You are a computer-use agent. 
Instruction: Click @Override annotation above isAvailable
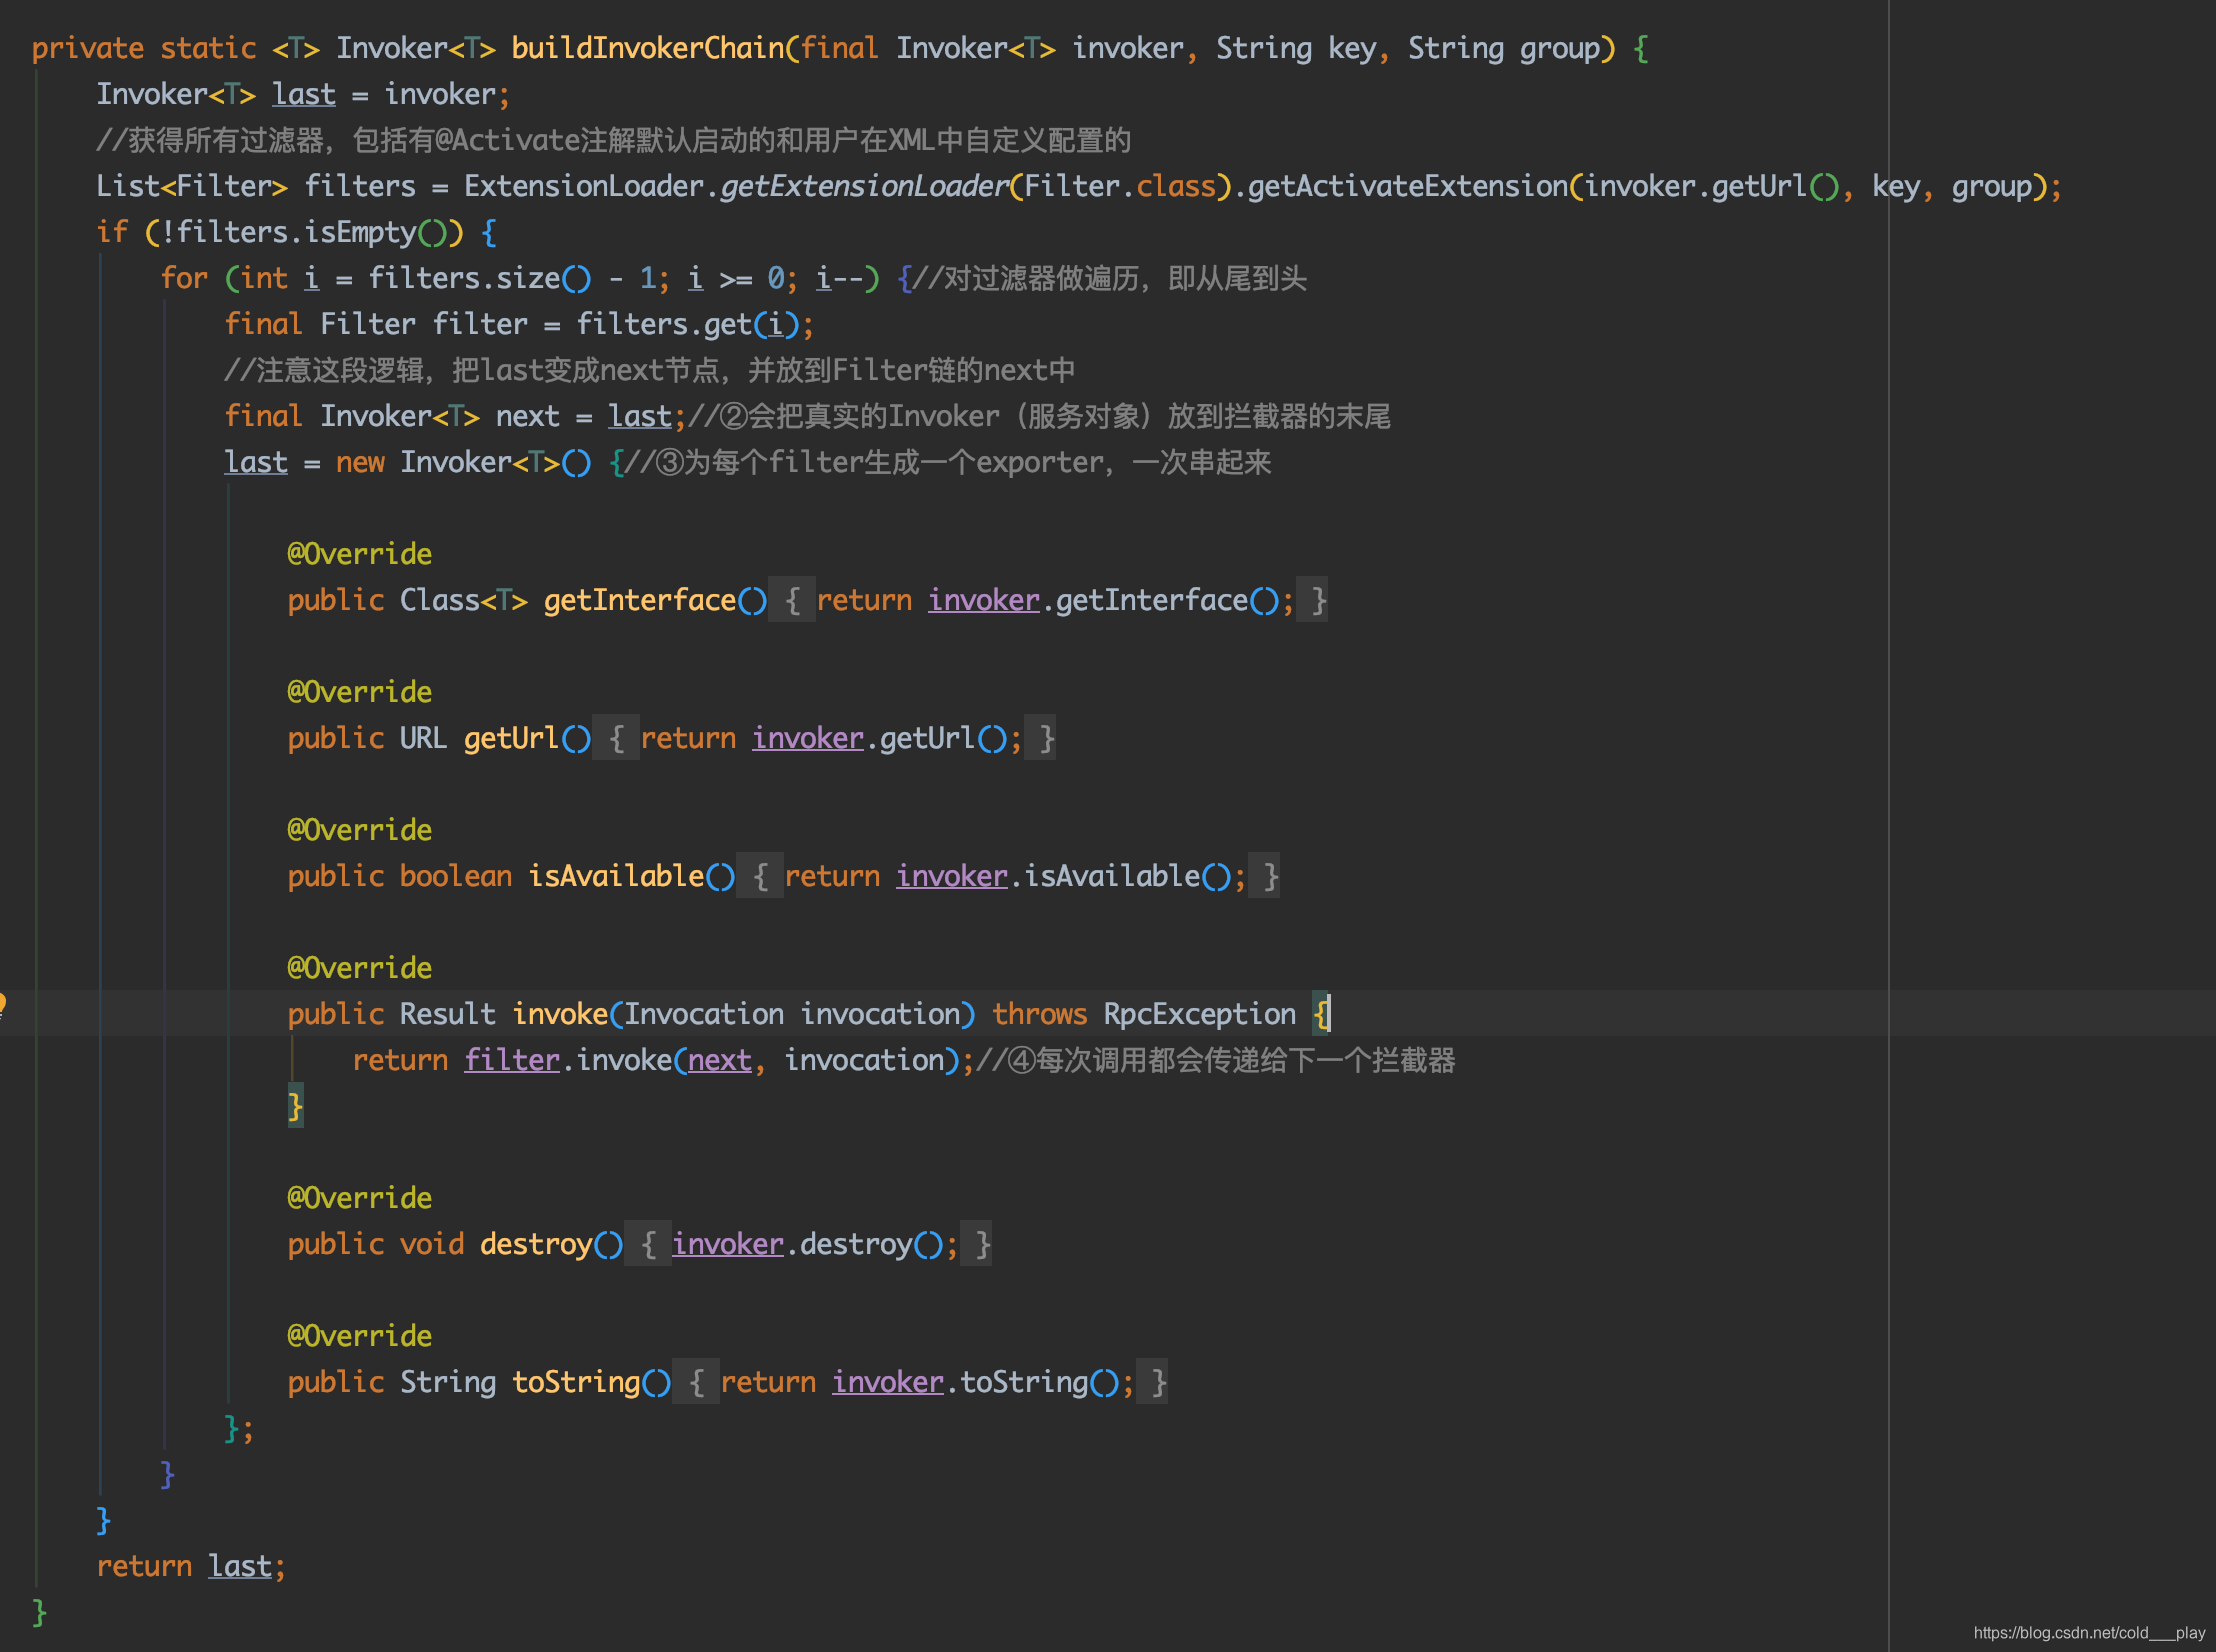360,830
